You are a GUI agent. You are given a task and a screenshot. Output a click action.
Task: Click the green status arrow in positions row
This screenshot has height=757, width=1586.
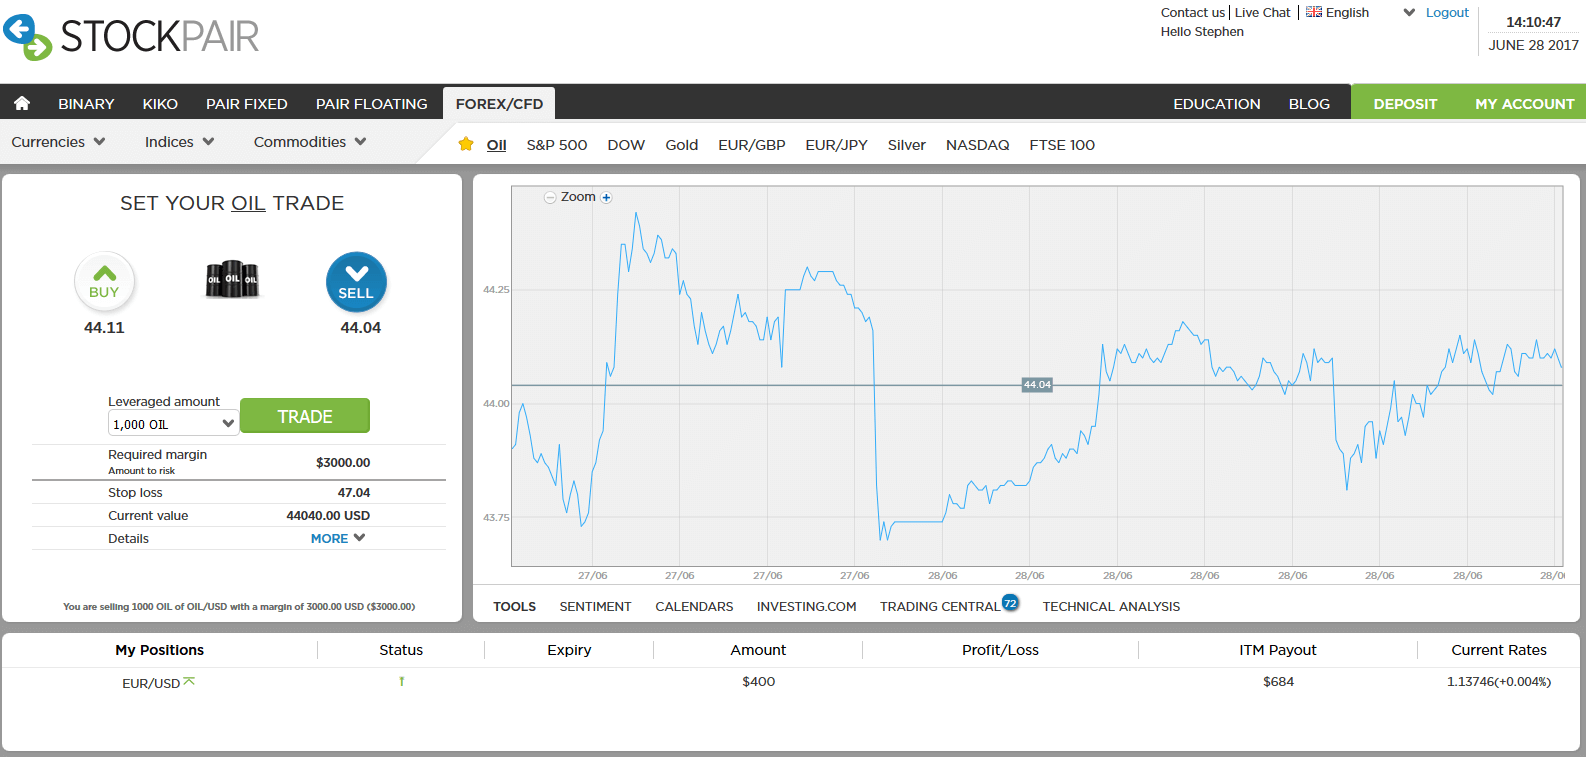point(402,681)
